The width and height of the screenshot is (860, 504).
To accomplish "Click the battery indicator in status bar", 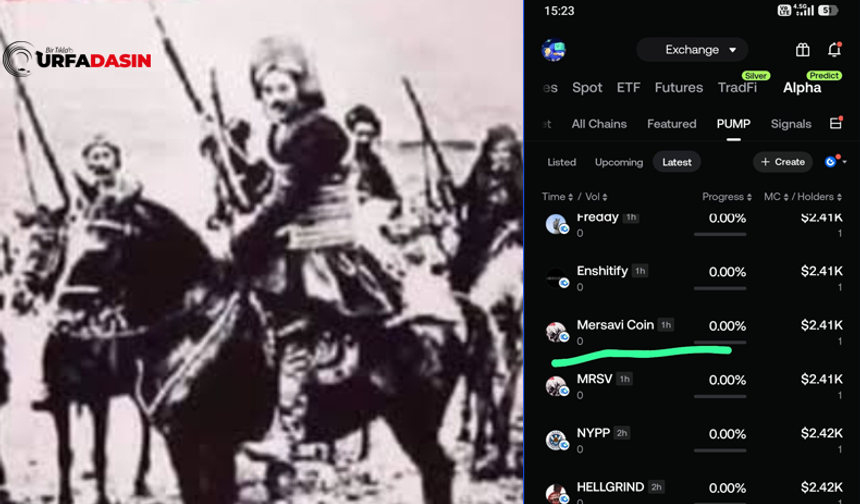I will click(828, 10).
